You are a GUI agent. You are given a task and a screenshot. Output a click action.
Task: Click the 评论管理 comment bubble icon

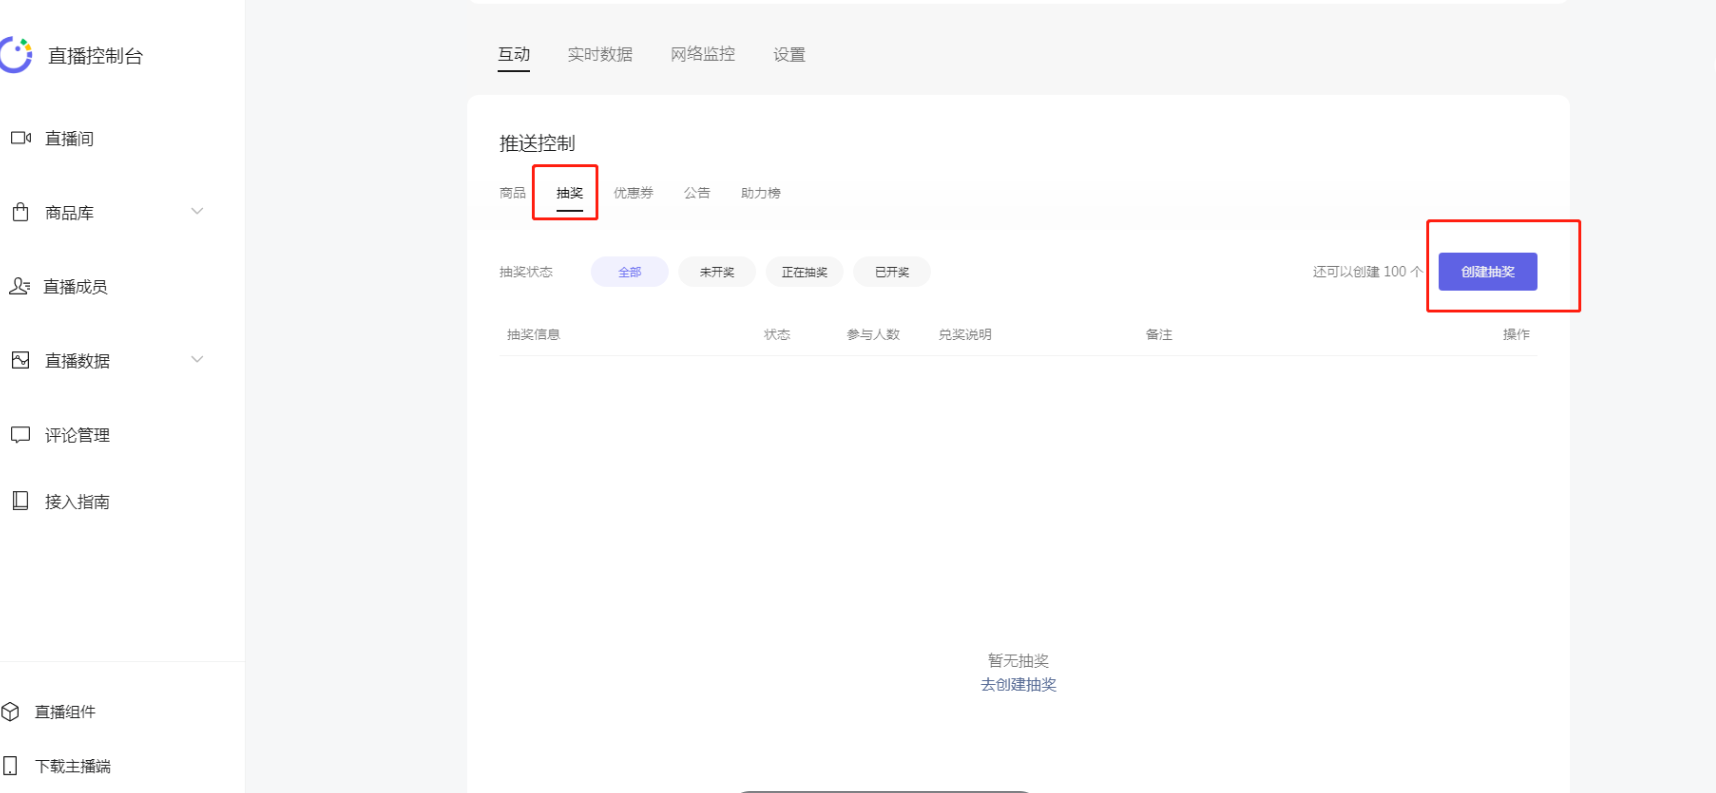pos(20,435)
